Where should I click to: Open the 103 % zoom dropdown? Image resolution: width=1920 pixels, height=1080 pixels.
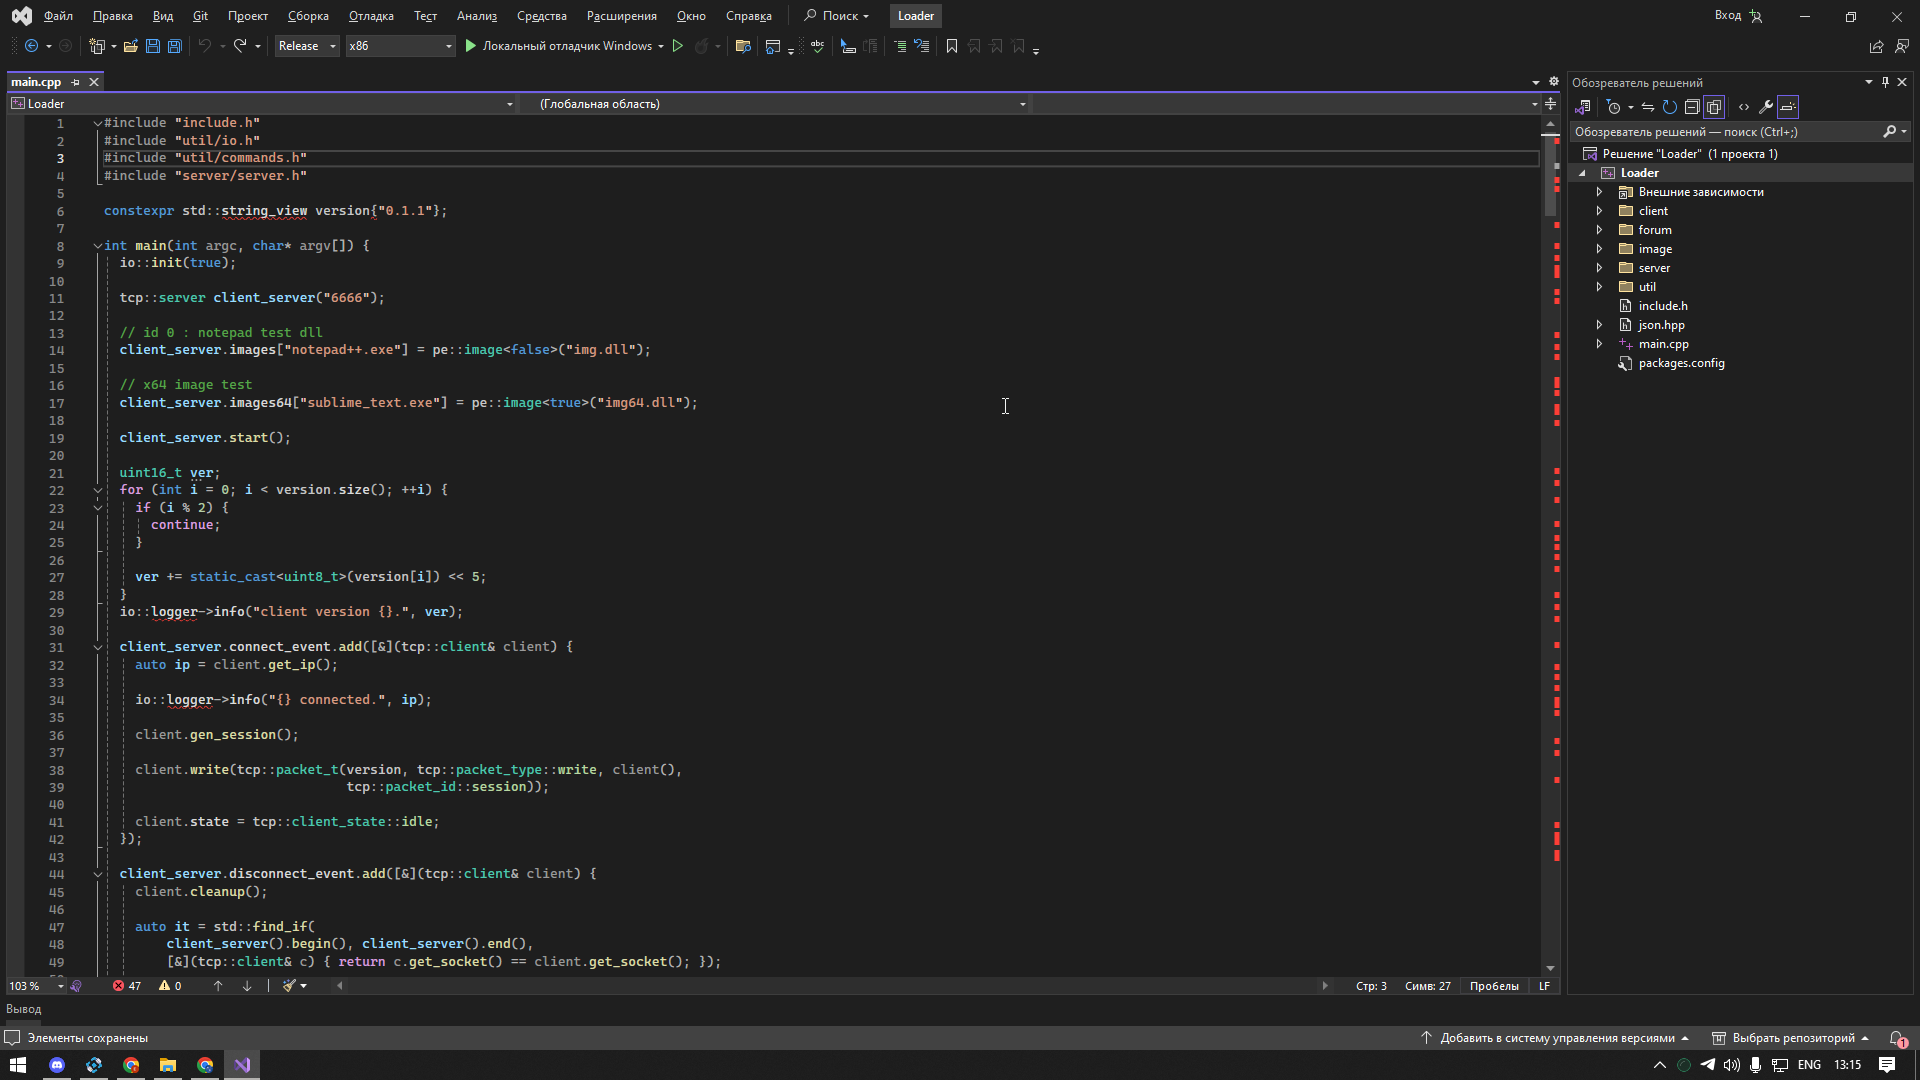pos(36,986)
